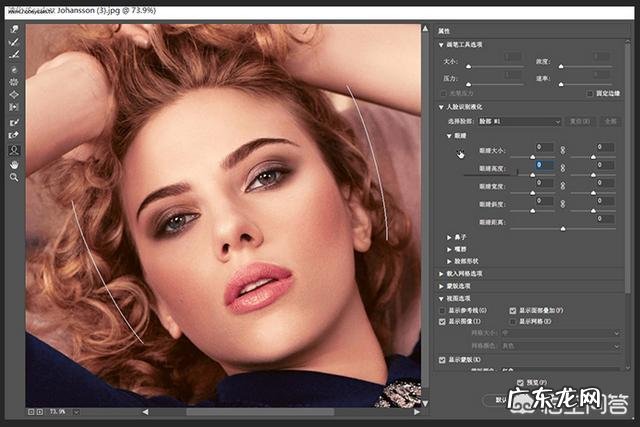Select the Forward Warp tool
The height and width of the screenshot is (427, 640).
pyautogui.click(x=15, y=29)
